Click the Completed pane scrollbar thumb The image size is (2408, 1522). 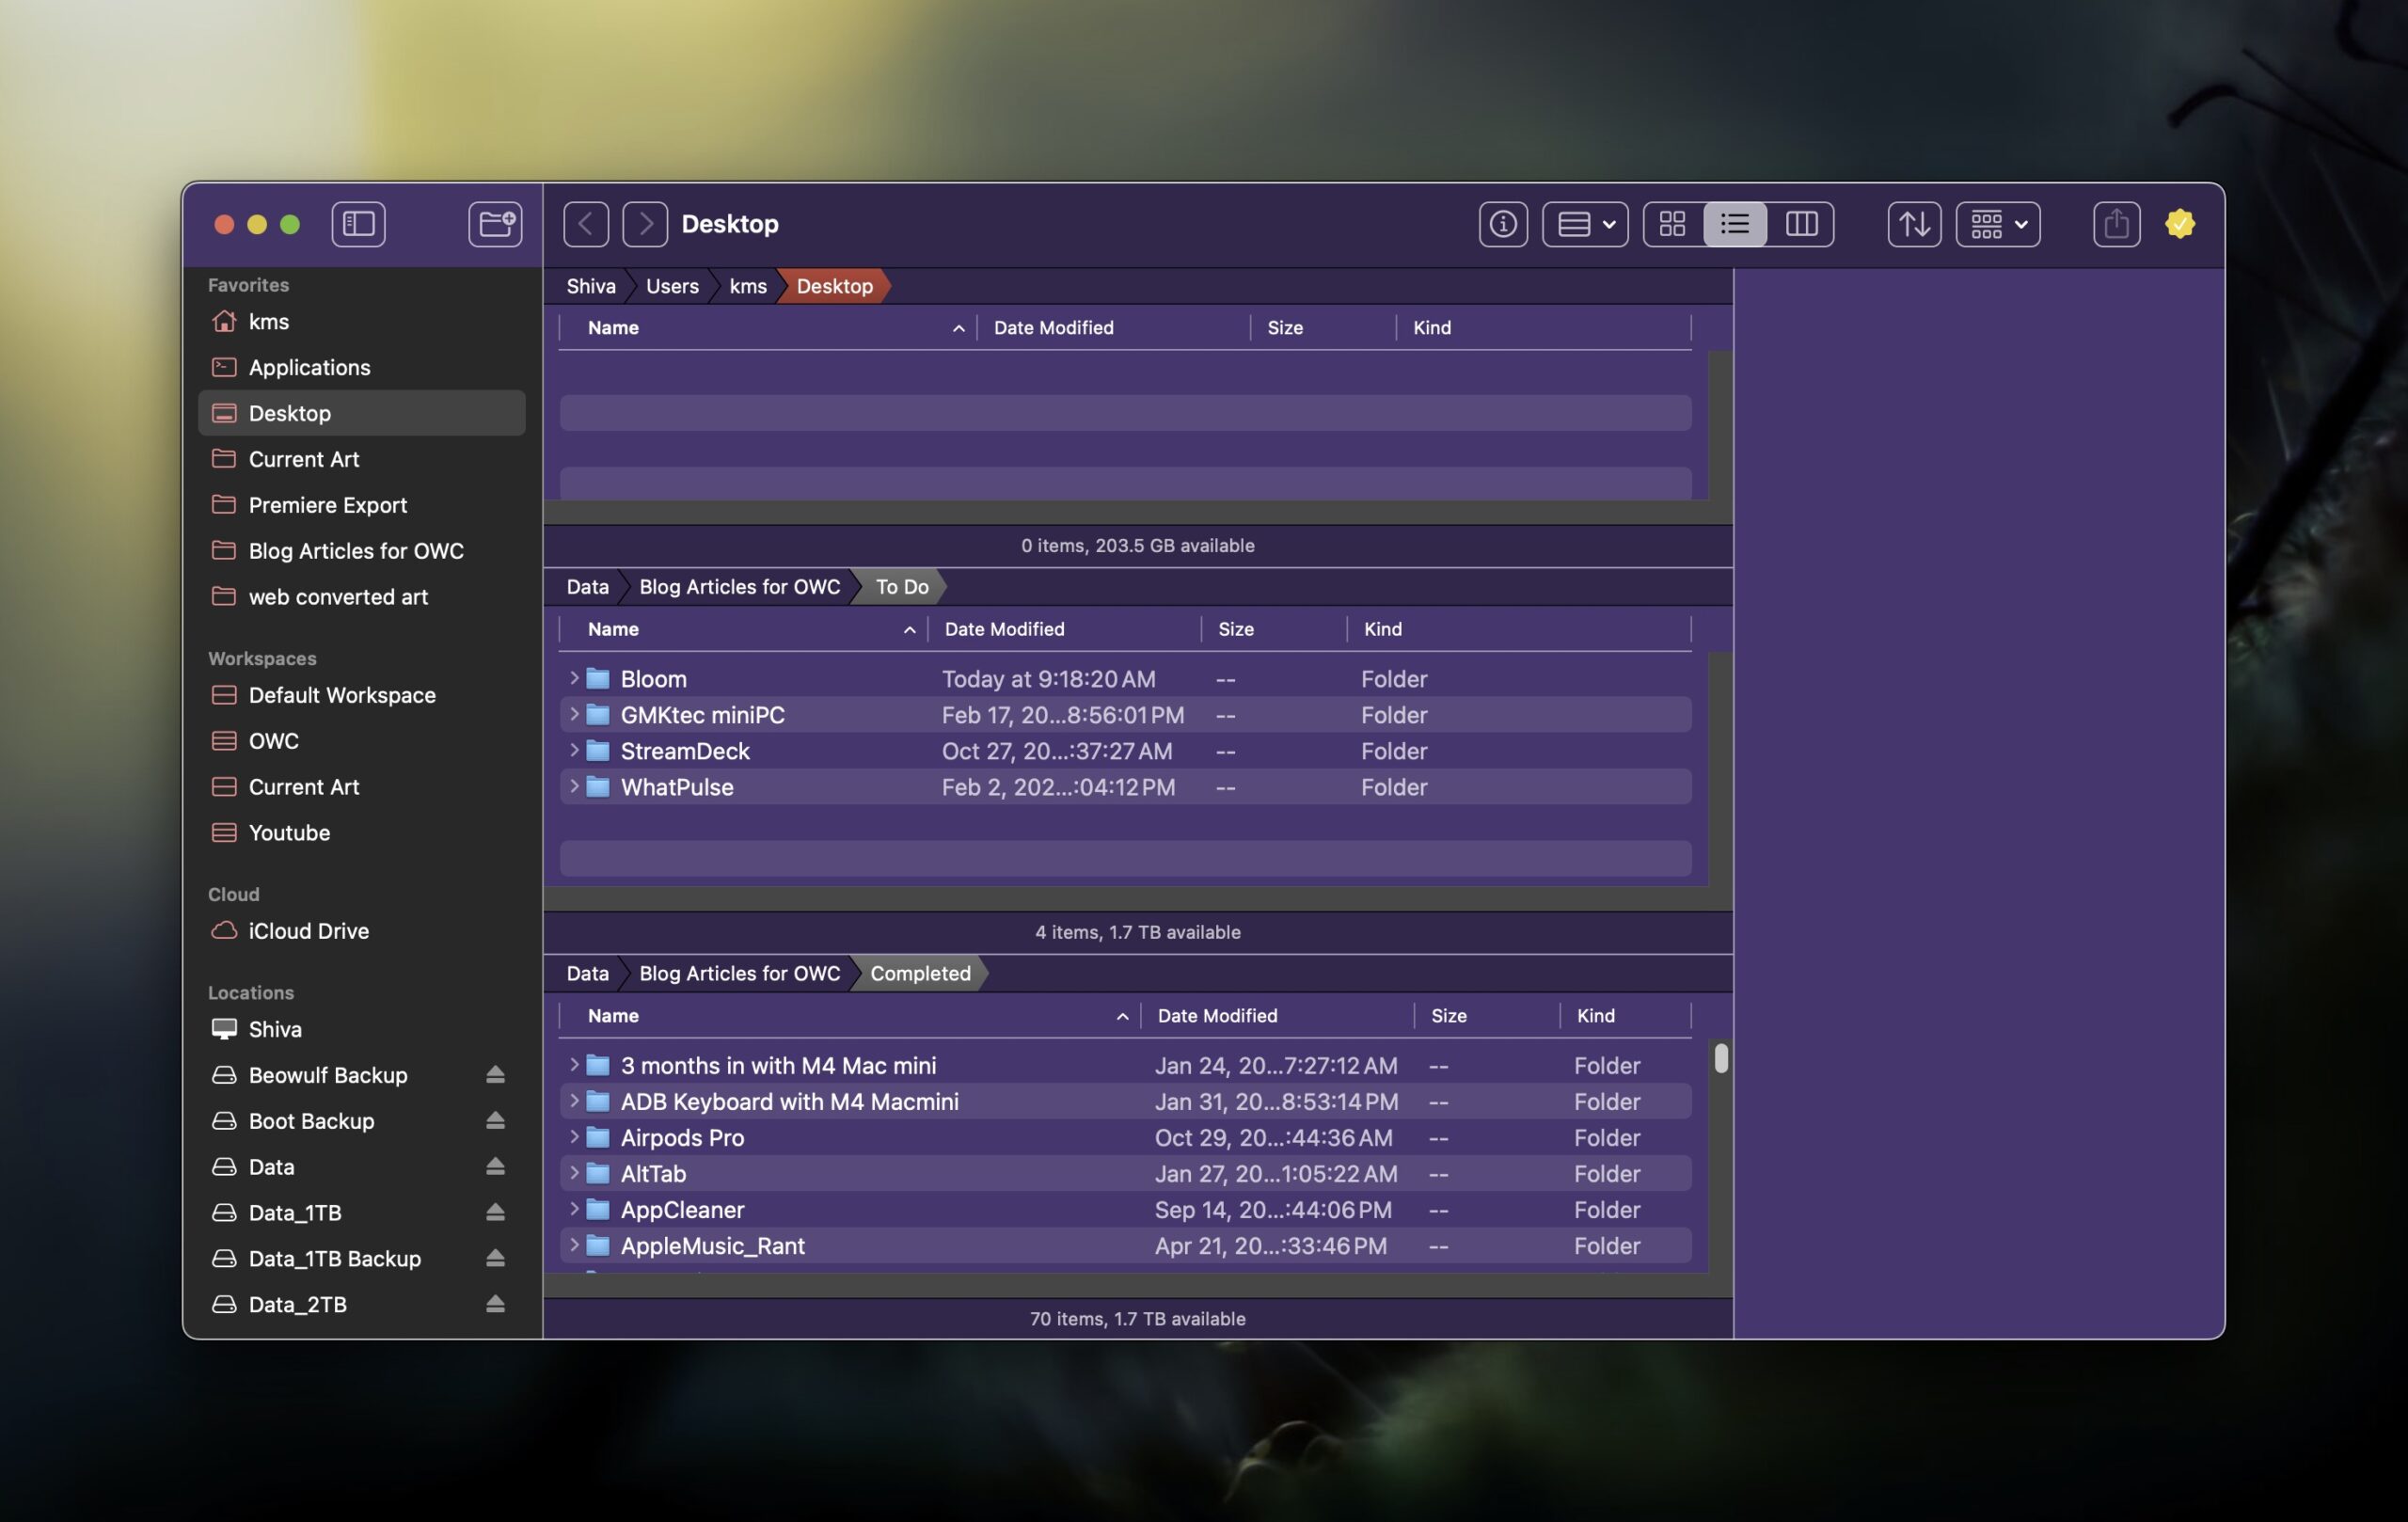tap(1720, 1058)
